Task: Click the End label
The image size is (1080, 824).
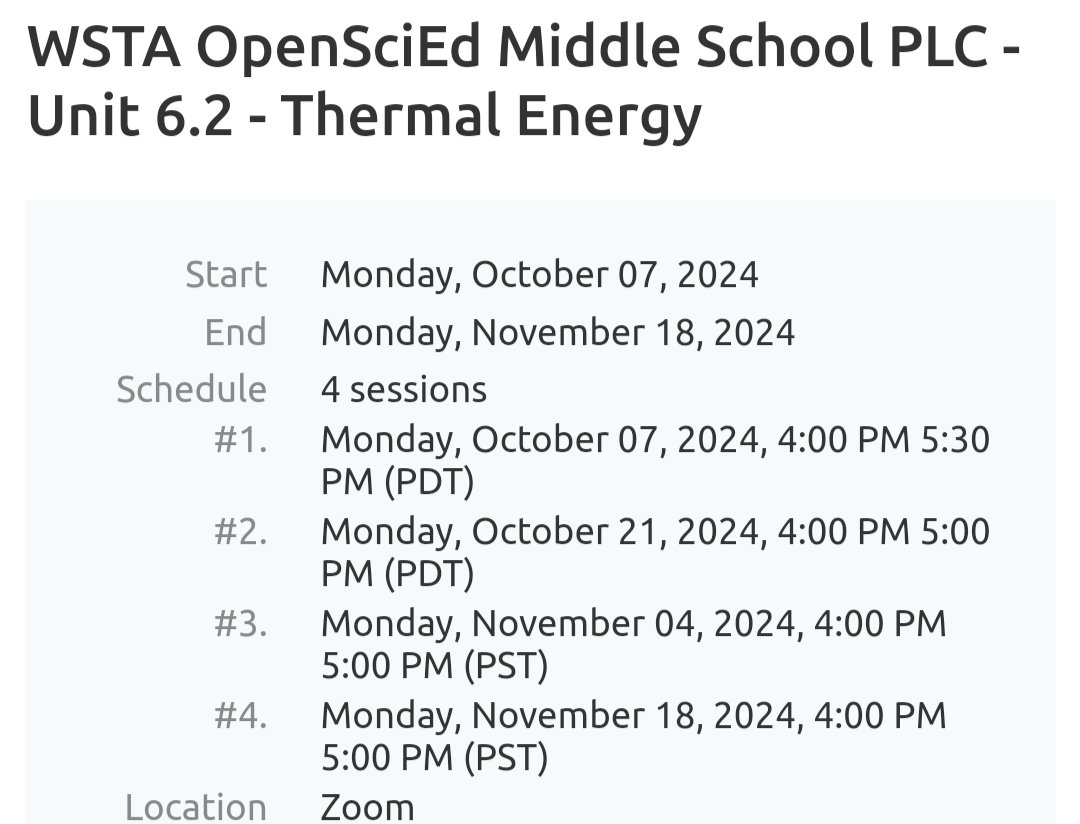Action: tap(236, 333)
